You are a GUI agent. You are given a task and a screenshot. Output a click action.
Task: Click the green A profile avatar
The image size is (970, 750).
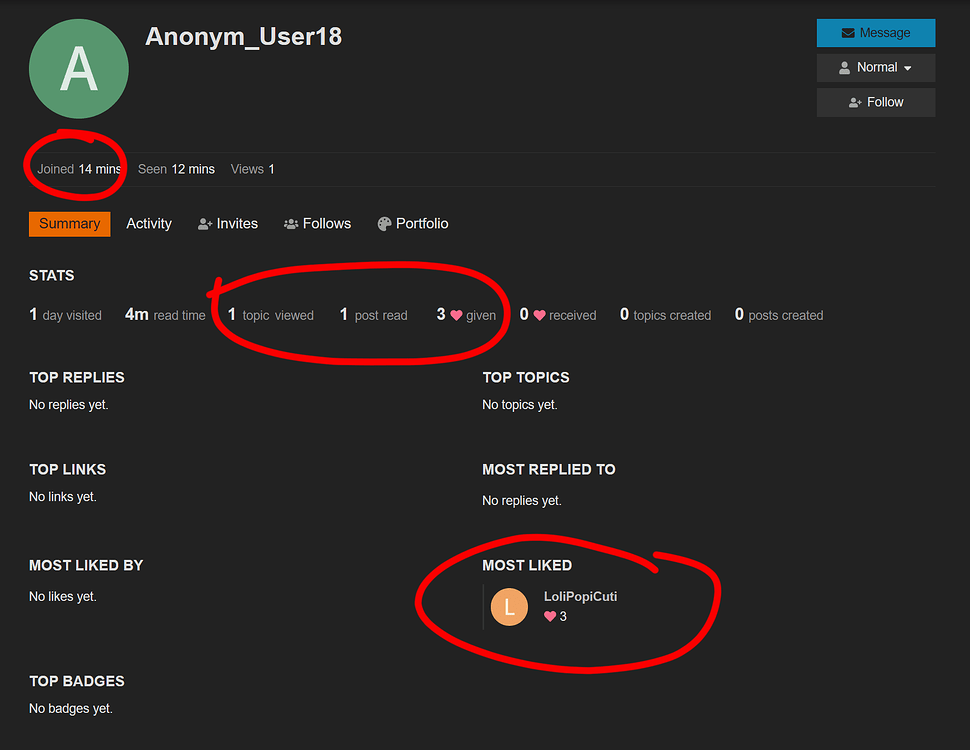point(79,69)
